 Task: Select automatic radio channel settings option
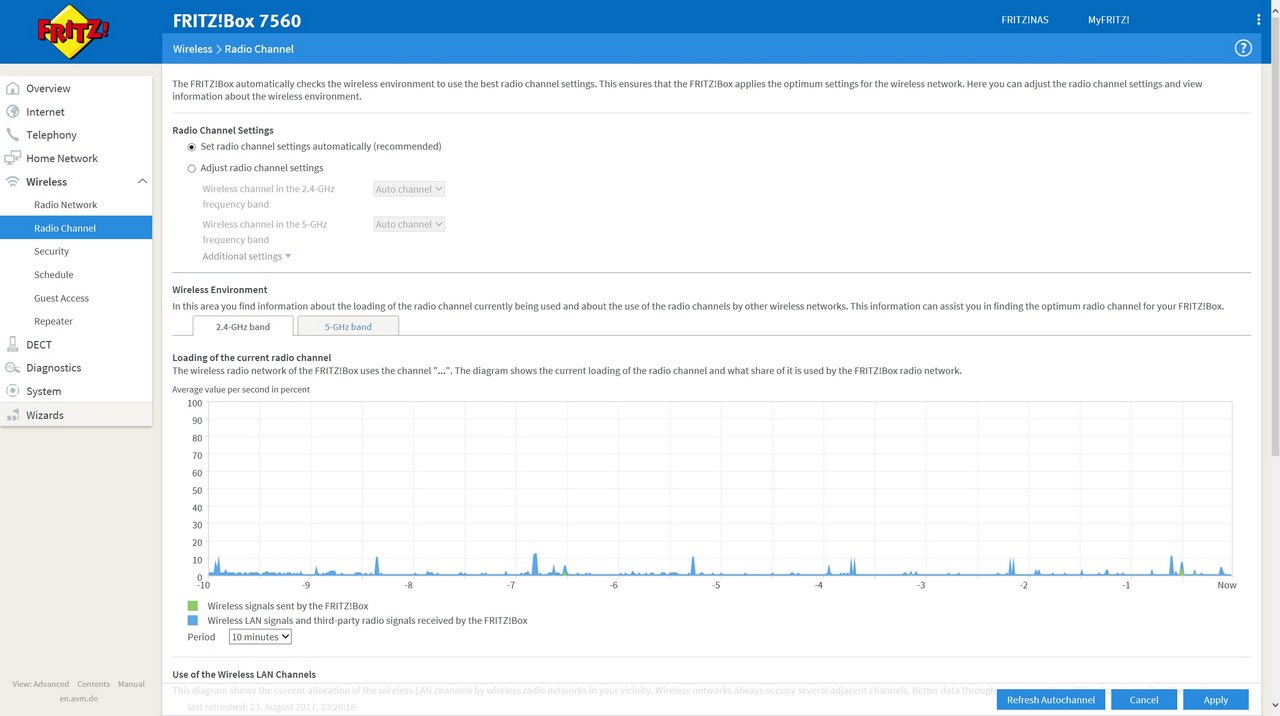[x=192, y=147]
